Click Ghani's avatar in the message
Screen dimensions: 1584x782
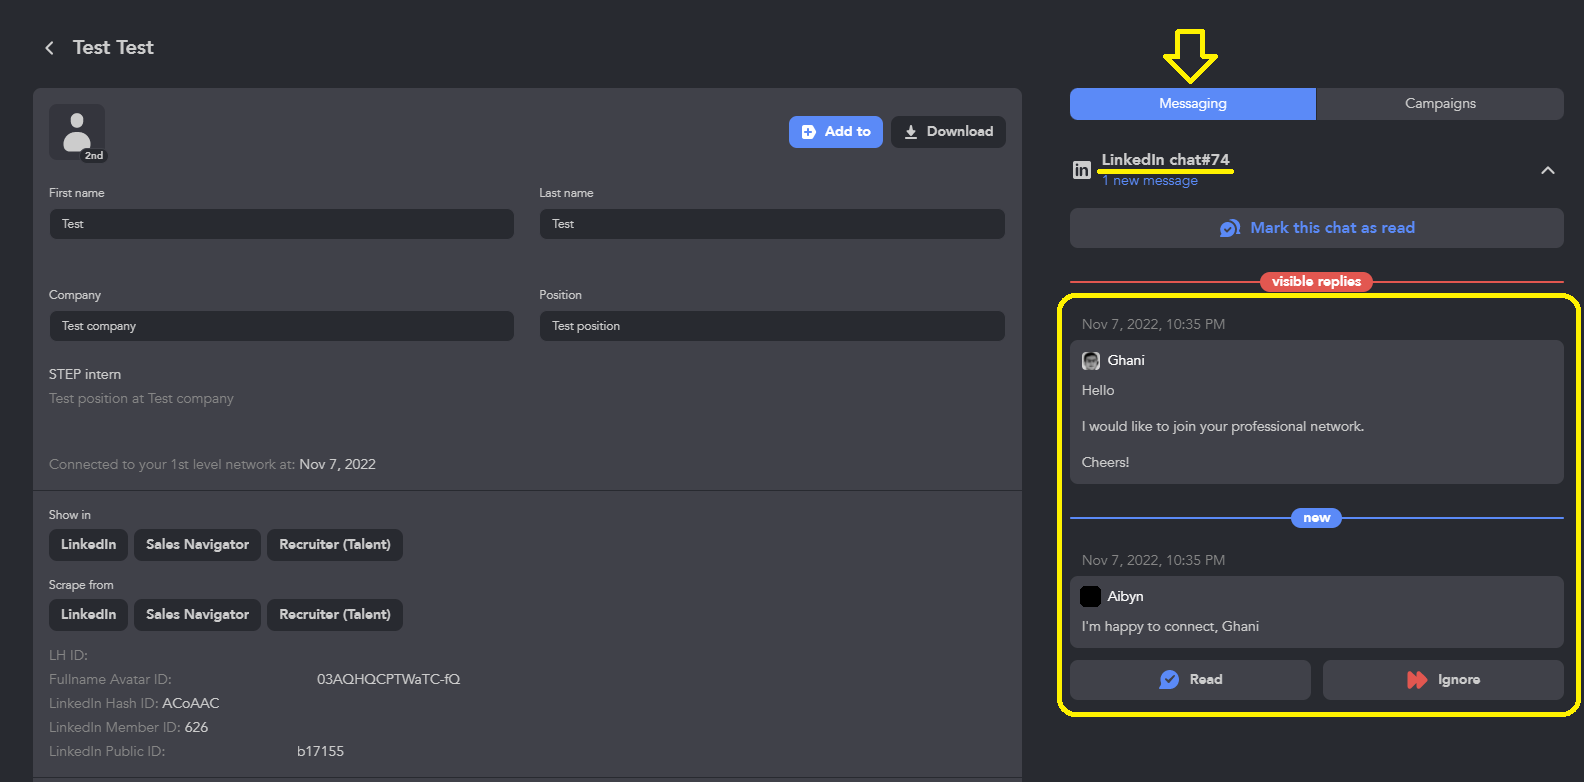coord(1091,360)
